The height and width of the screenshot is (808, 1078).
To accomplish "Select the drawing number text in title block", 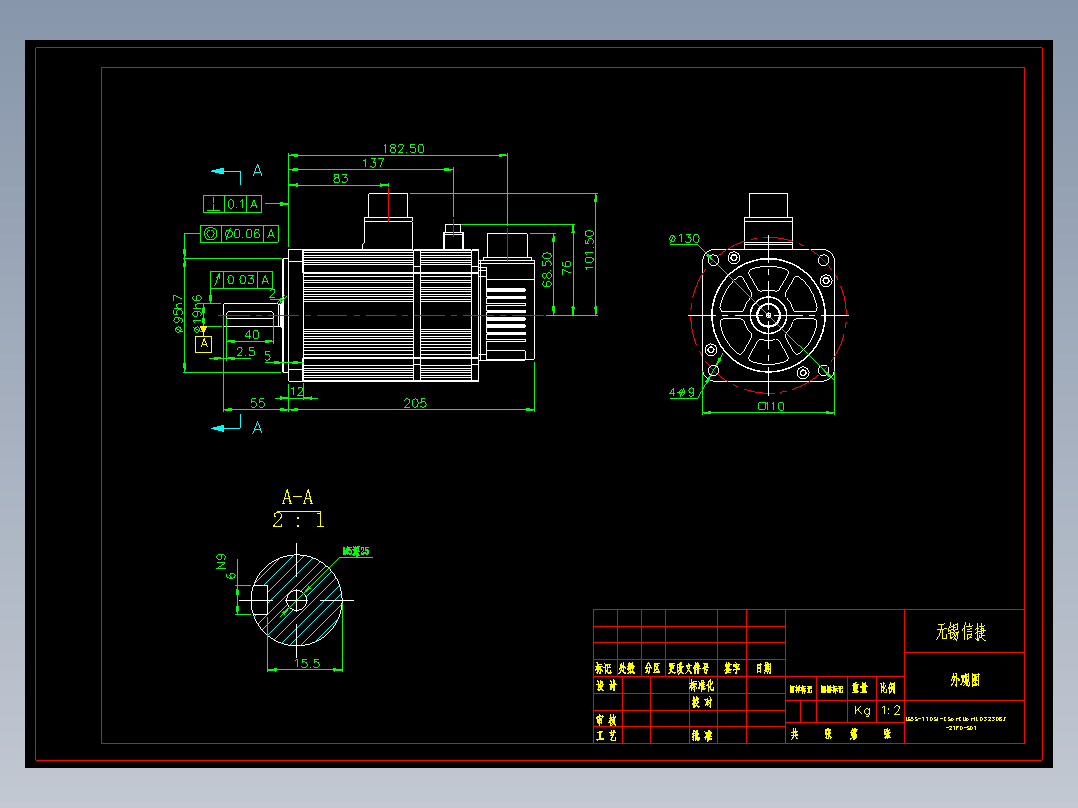I will click(x=956, y=723).
